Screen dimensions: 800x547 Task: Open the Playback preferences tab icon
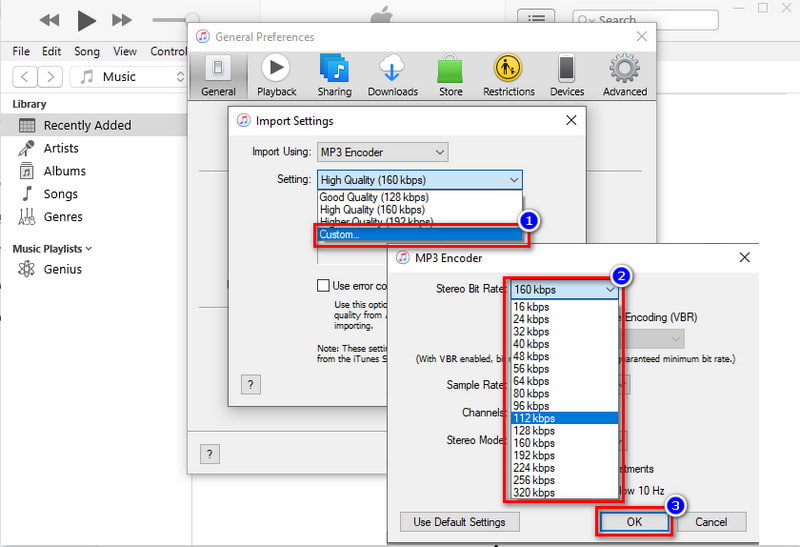coord(276,69)
